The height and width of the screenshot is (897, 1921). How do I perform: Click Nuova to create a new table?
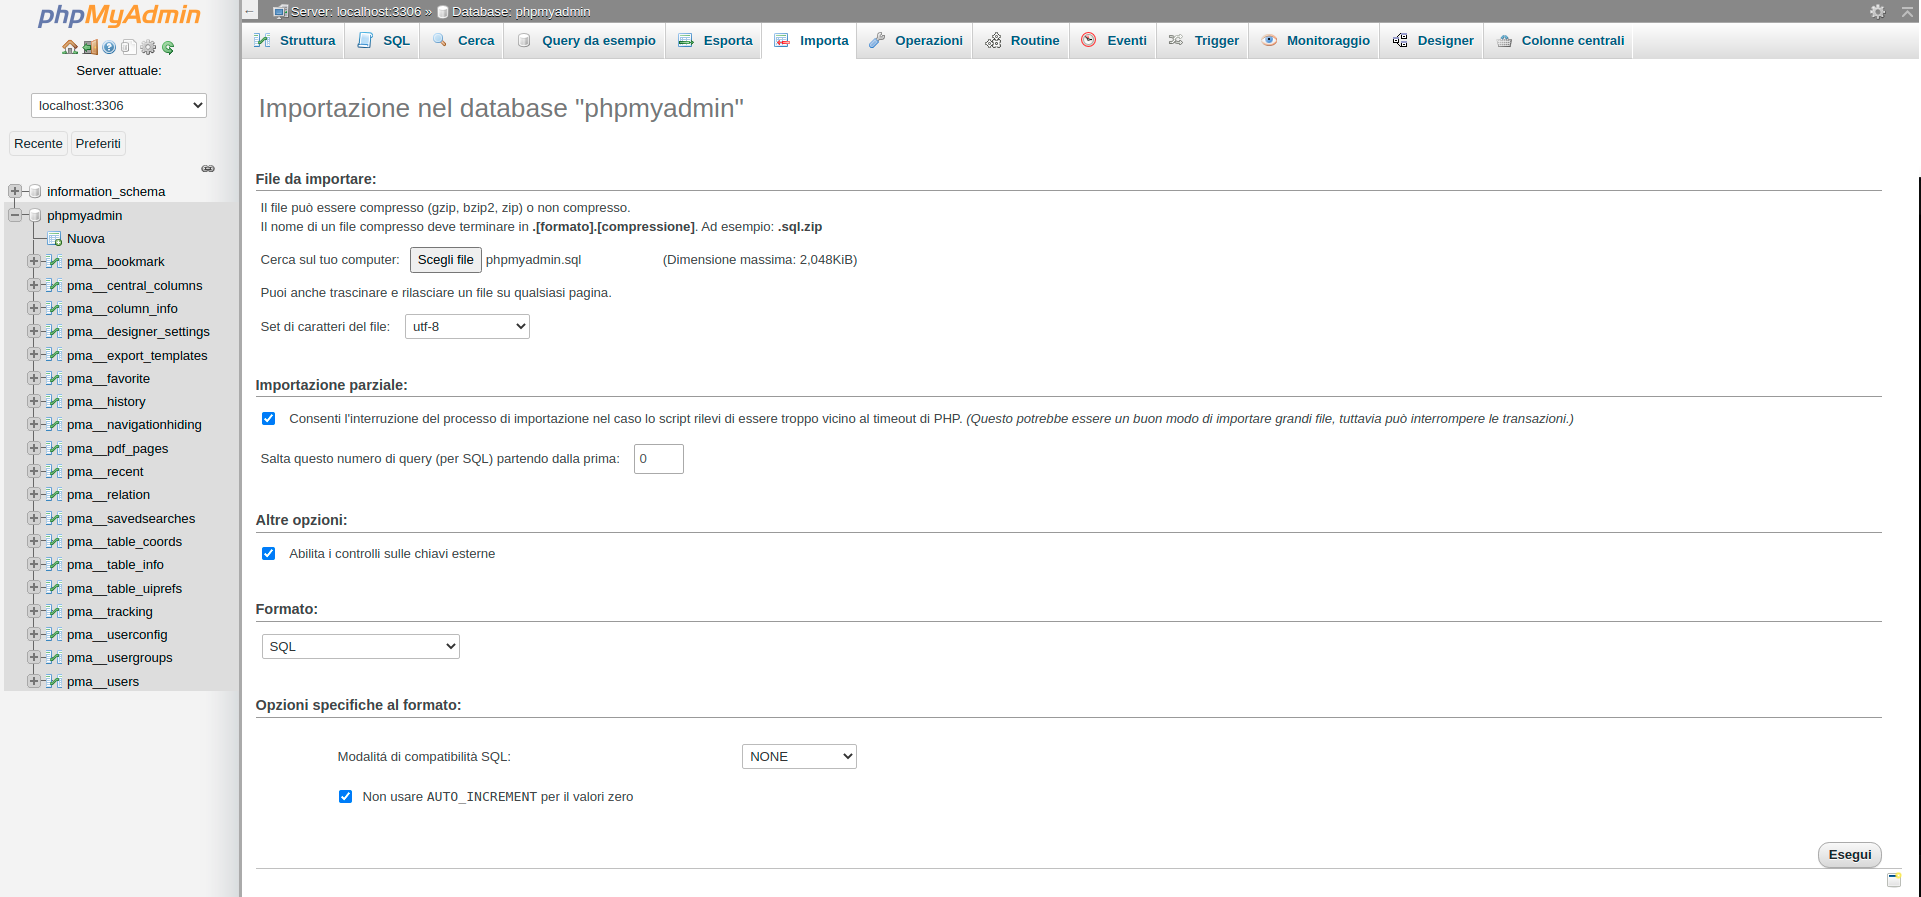tap(86, 238)
